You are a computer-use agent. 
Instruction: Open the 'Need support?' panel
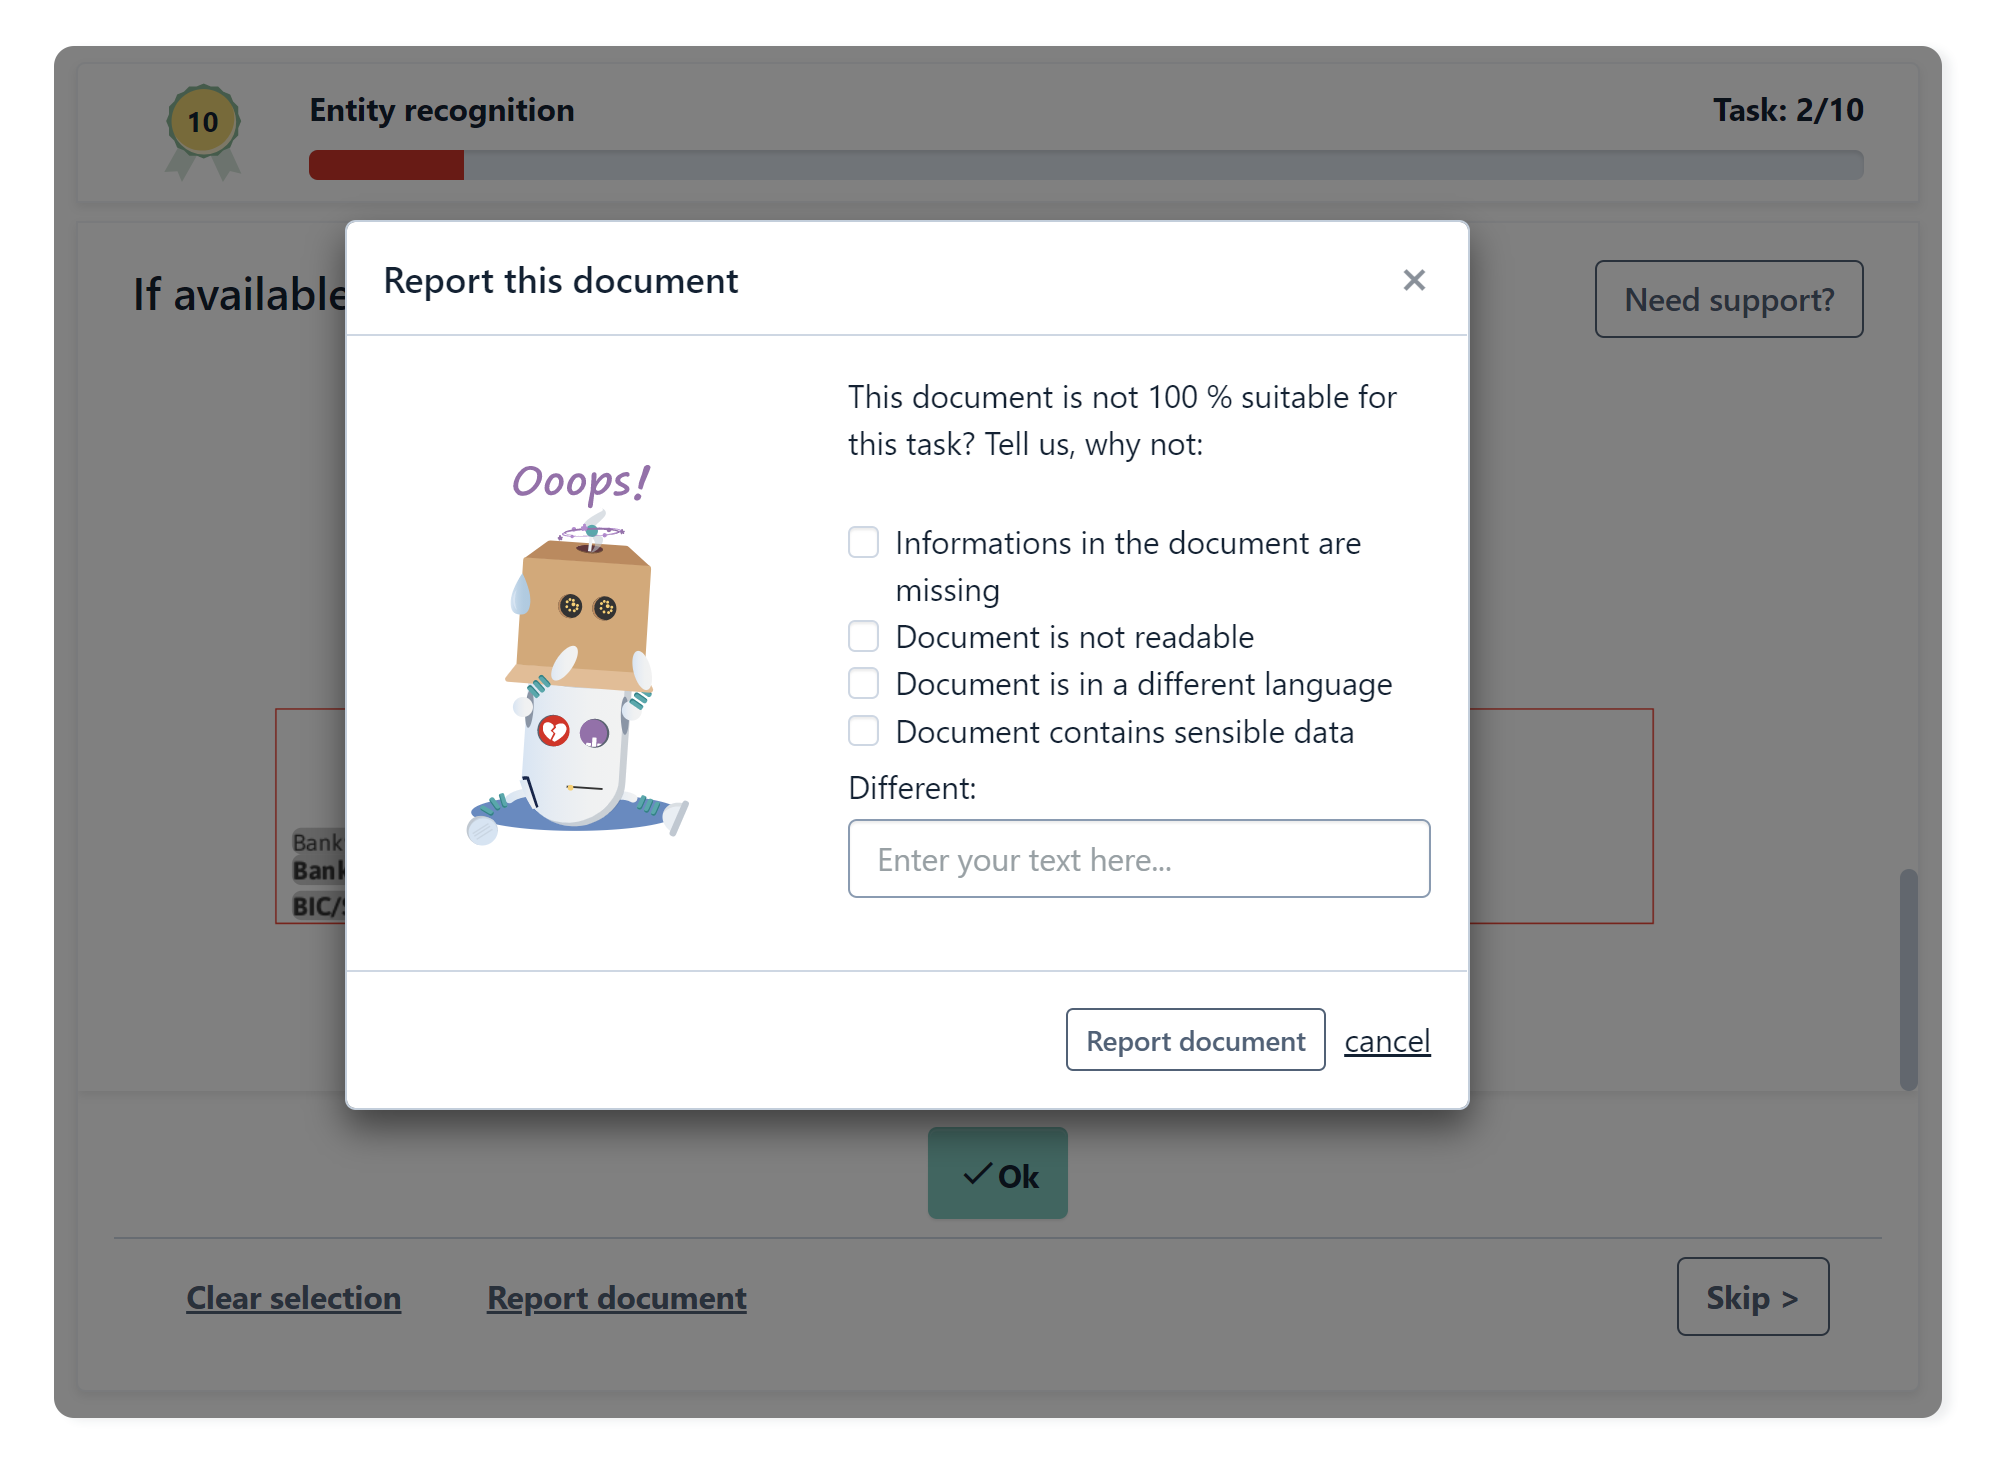tap(1729, 299)
